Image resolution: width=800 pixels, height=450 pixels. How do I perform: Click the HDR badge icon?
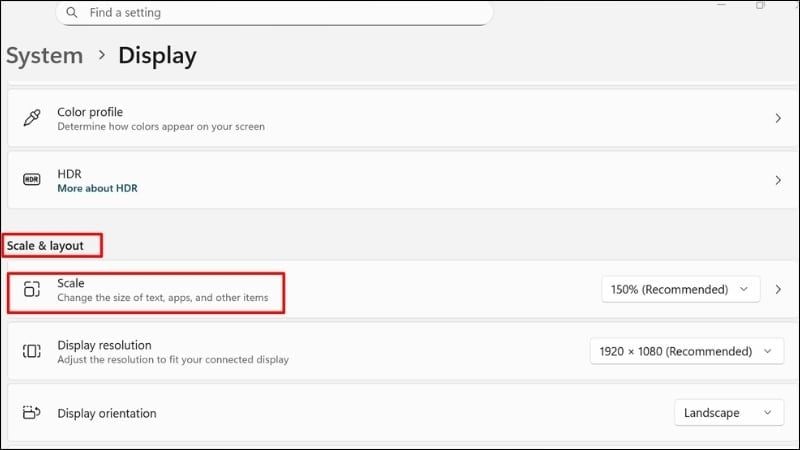[31, 180]
